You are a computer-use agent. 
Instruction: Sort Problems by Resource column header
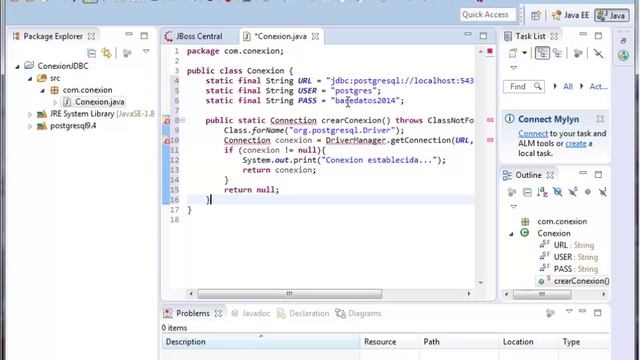pyautogui.click(x=389, y=342)
